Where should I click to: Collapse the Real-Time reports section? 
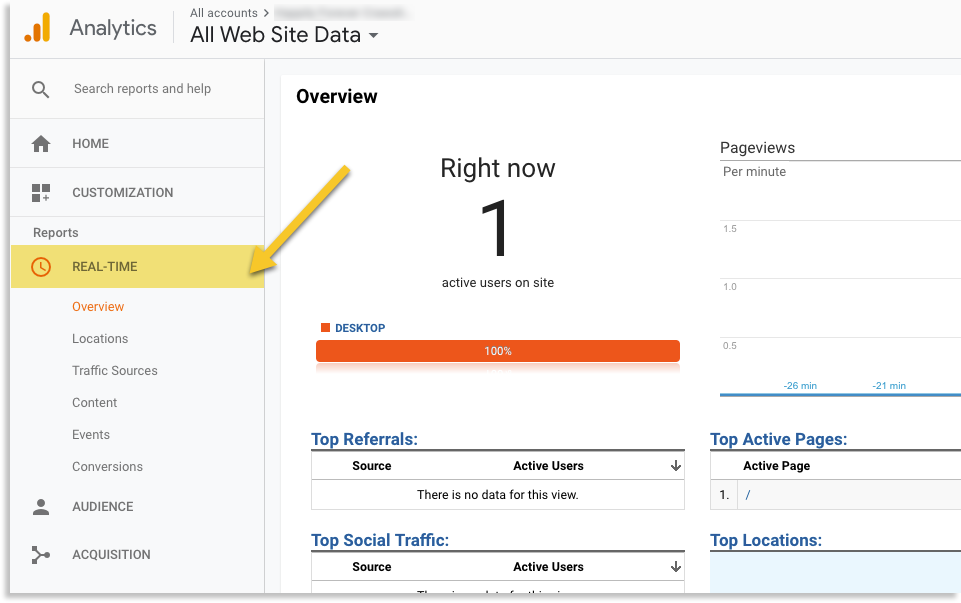coord(105,267)
